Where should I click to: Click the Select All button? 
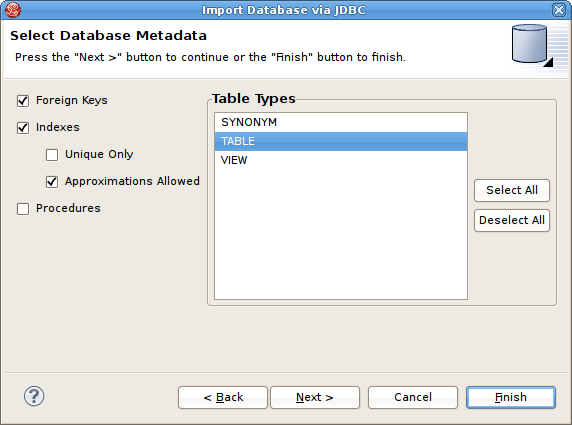(x=512, y=190)
